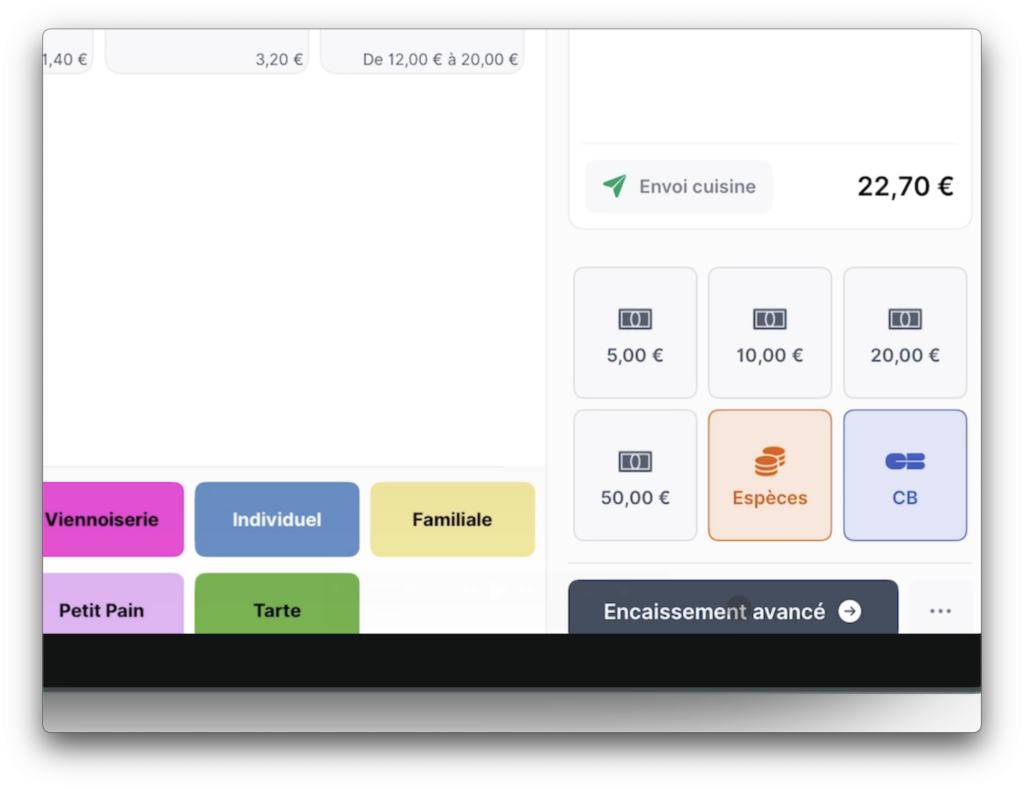Click the arrow icon in Encaissement avancé
The height and width of the screenshot is (789, 1024).
coord(849,611)
